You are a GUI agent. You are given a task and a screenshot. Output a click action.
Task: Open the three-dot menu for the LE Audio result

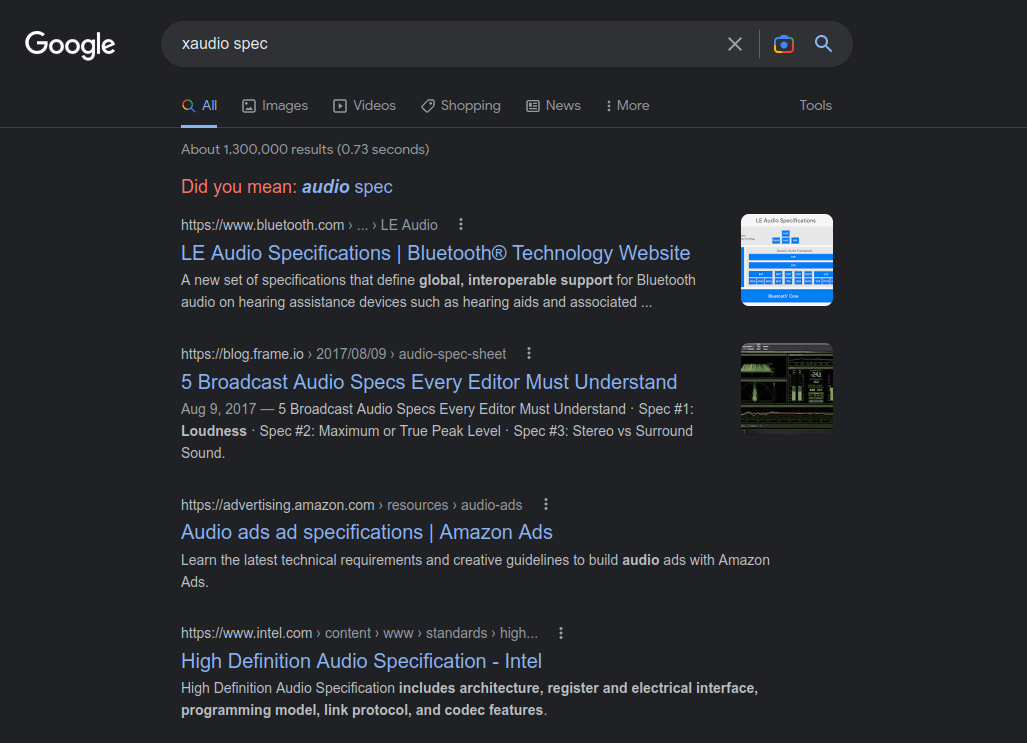[x=460, y=225]
